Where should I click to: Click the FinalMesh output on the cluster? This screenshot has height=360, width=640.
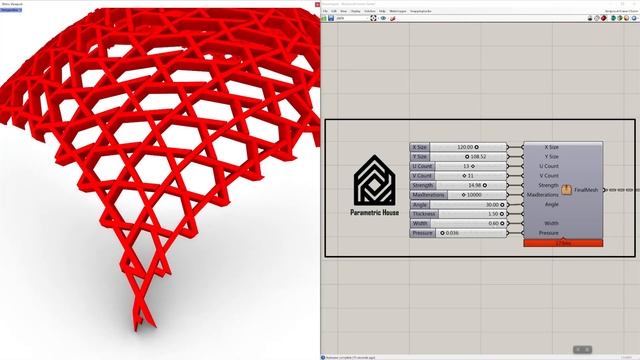(586, 190)
